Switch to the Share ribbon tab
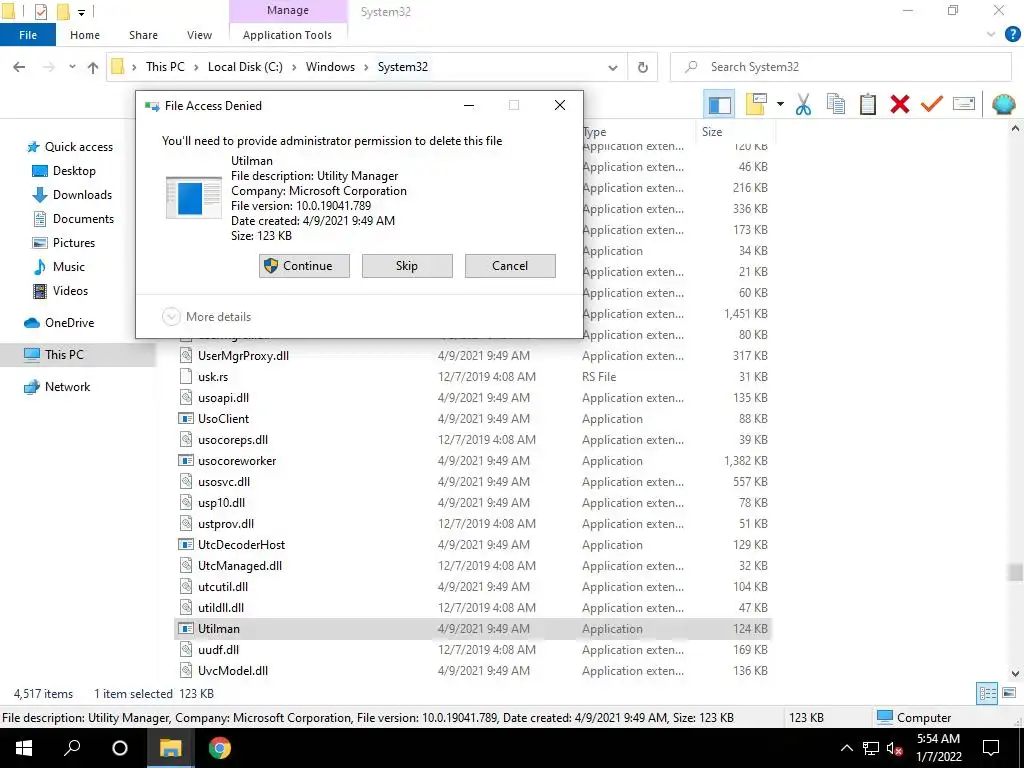Image resolution: width=1024 pixels, height=768 pixels. (143, 35)
